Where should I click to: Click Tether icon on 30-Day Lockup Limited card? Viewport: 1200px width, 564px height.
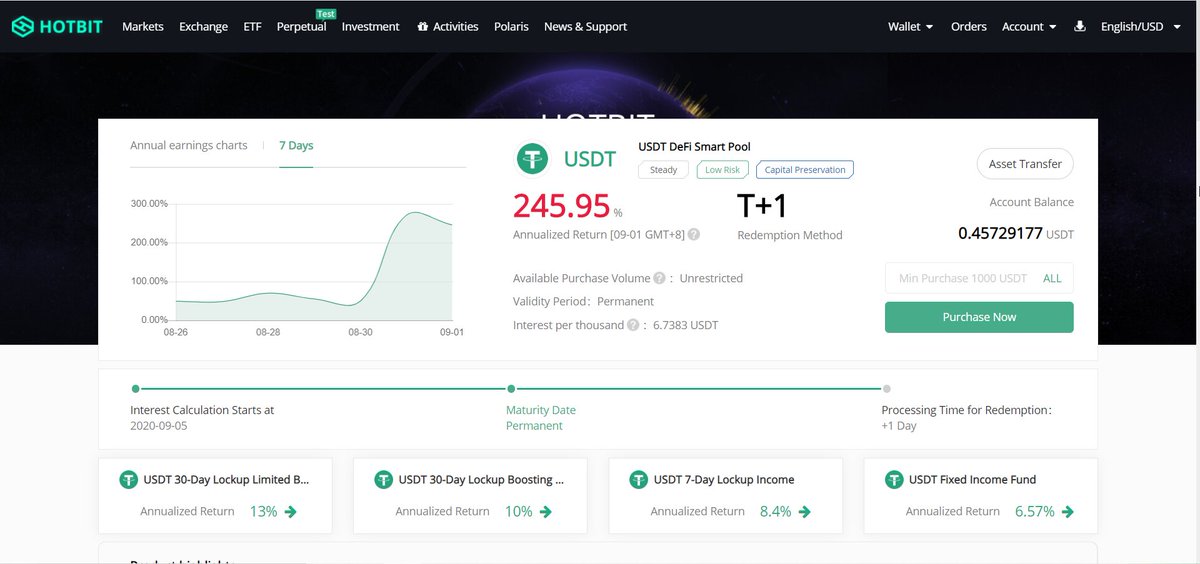coord(128,480)
